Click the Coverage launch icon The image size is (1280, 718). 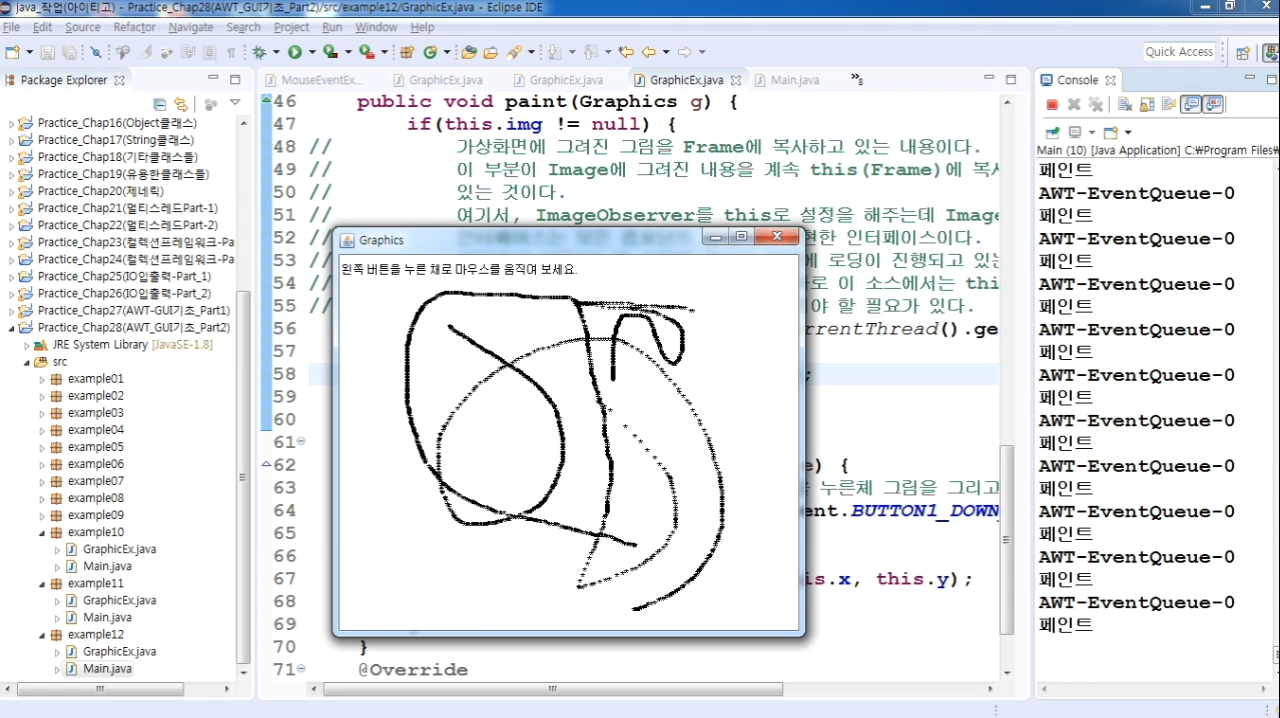click(330, 52)
